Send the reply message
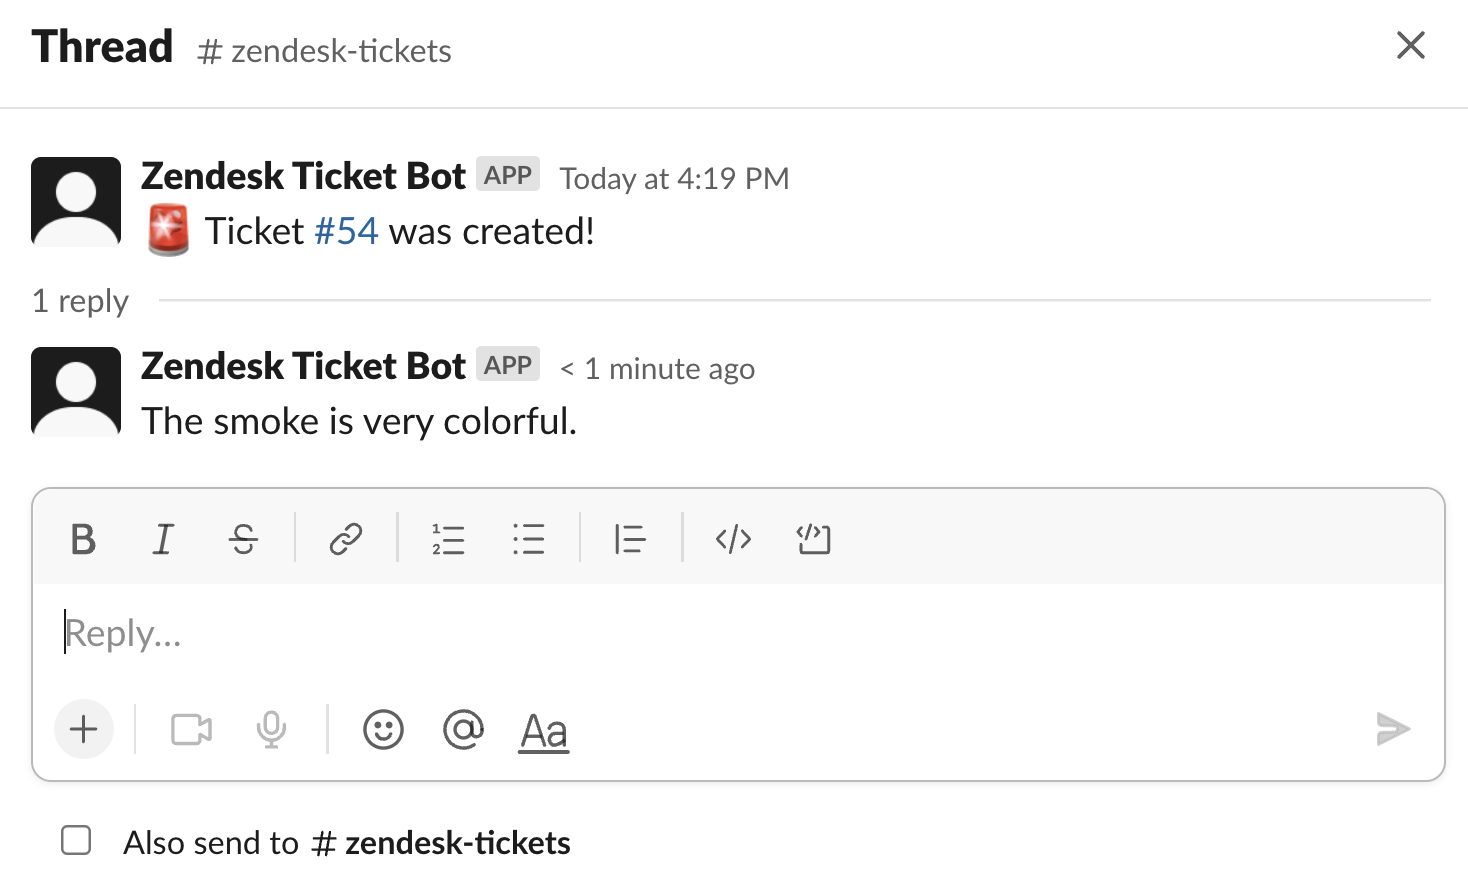This screenshot has width=1468, height=878. pyautogui.click(x=1392, y=730)
